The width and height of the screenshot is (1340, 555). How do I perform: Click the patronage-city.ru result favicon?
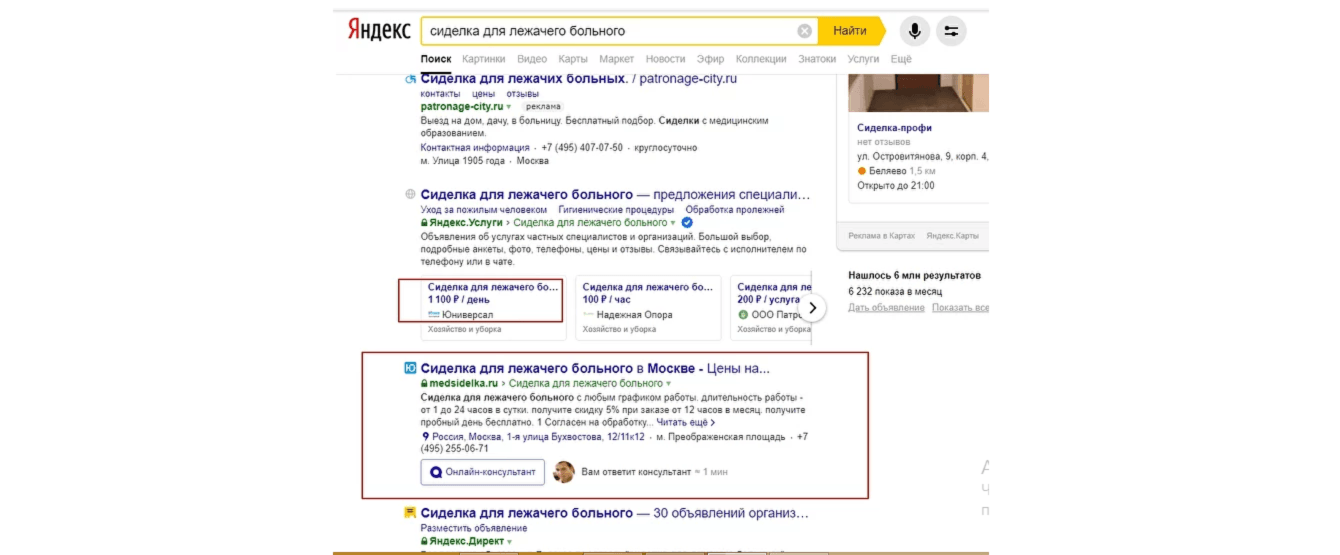[x=410, y=79]
